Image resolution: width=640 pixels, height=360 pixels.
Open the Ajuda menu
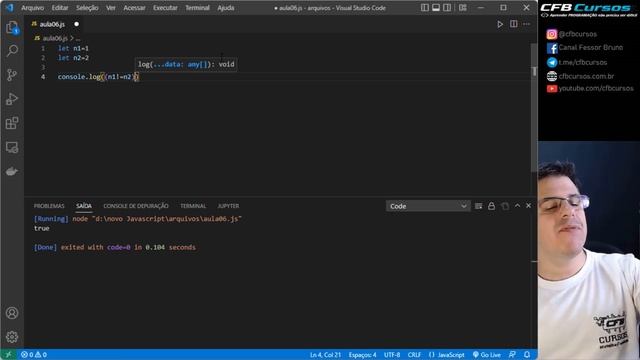point(226,8)
